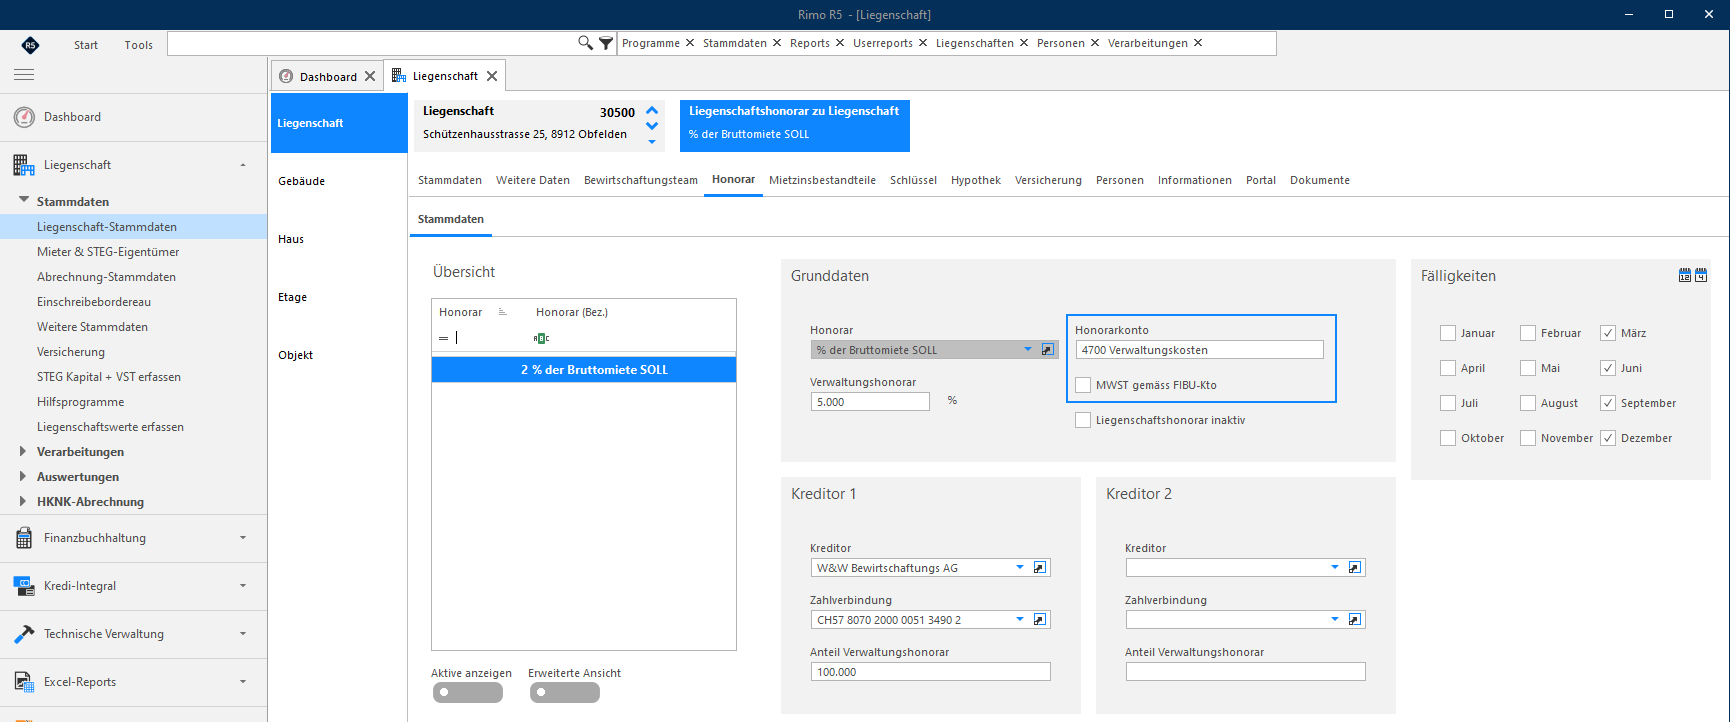Click the ABC filter icon under Honorar (Bez.)
1730x722 pixels.
pos(542,338)
